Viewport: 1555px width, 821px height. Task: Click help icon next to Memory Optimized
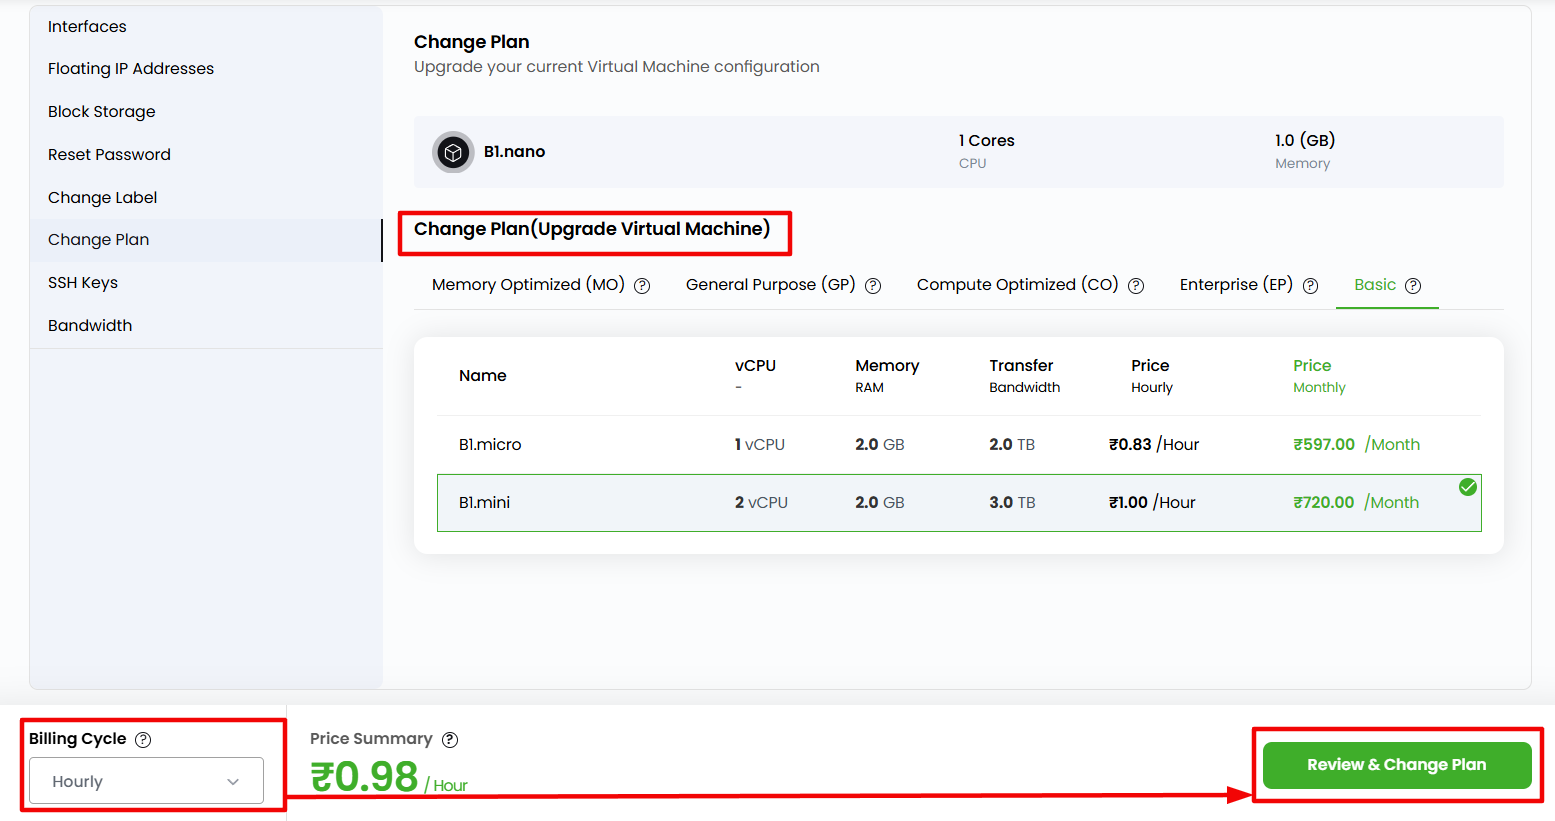pyautogui.click(x=642, y=286)
